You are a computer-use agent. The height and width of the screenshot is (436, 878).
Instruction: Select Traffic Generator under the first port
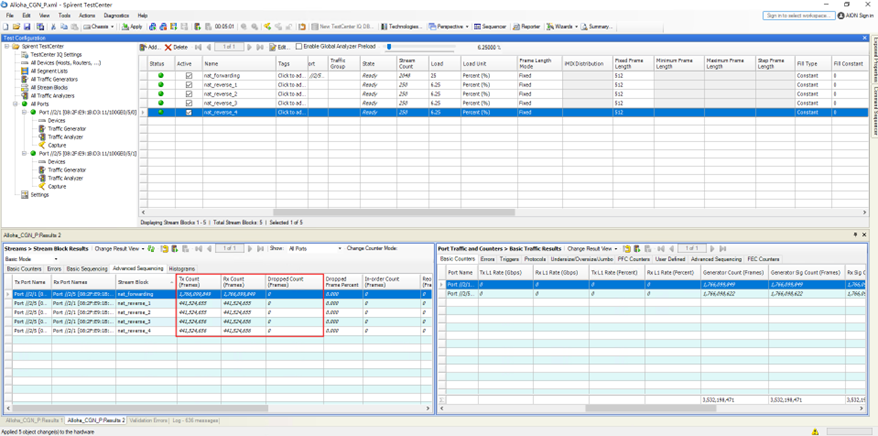(x=67, y=129)
